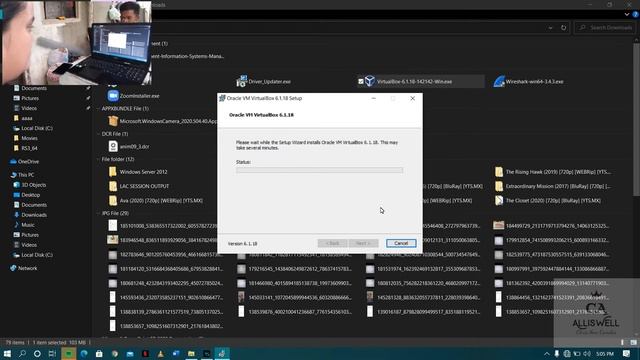Select the anim09_3.dcr file icon

(x=113, y=146)
